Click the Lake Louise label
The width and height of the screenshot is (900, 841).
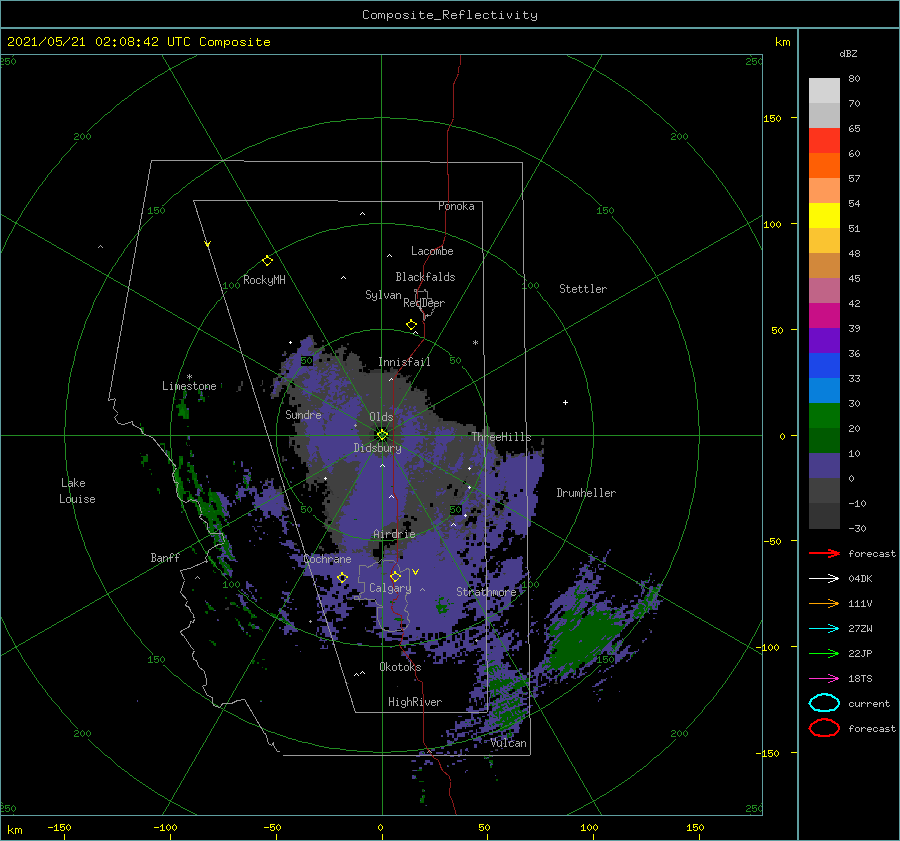77,491
